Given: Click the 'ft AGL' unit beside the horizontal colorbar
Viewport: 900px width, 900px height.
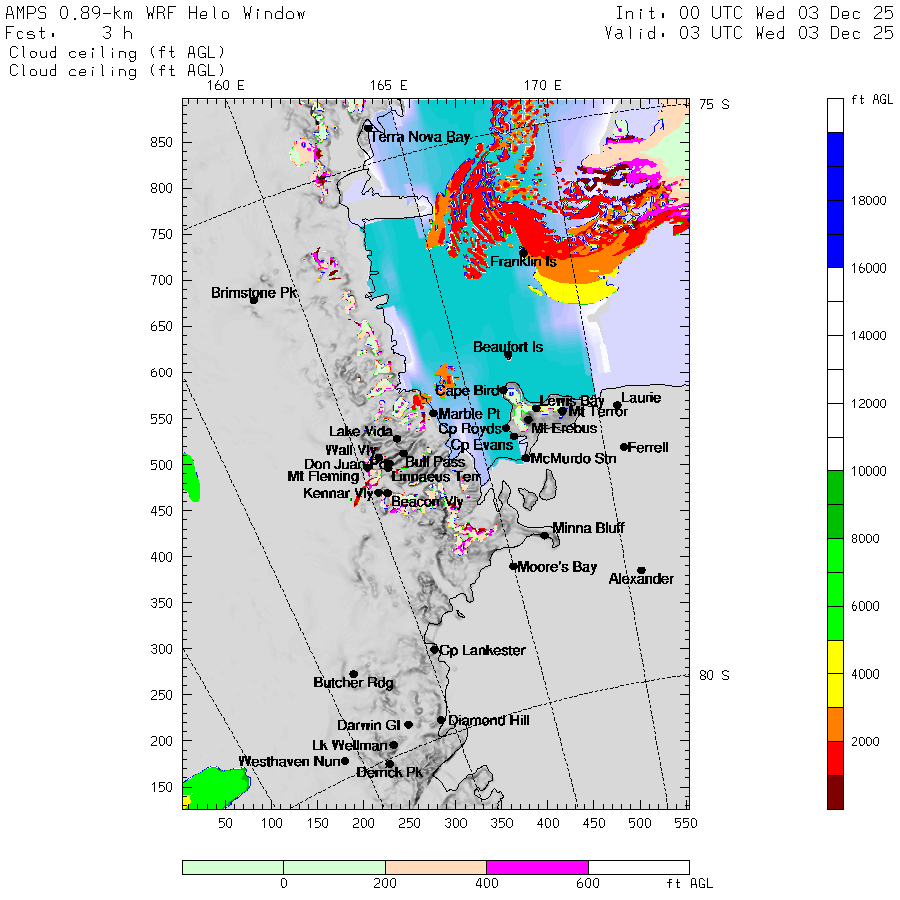Looking at the screenshot, I should click(689, 883).
